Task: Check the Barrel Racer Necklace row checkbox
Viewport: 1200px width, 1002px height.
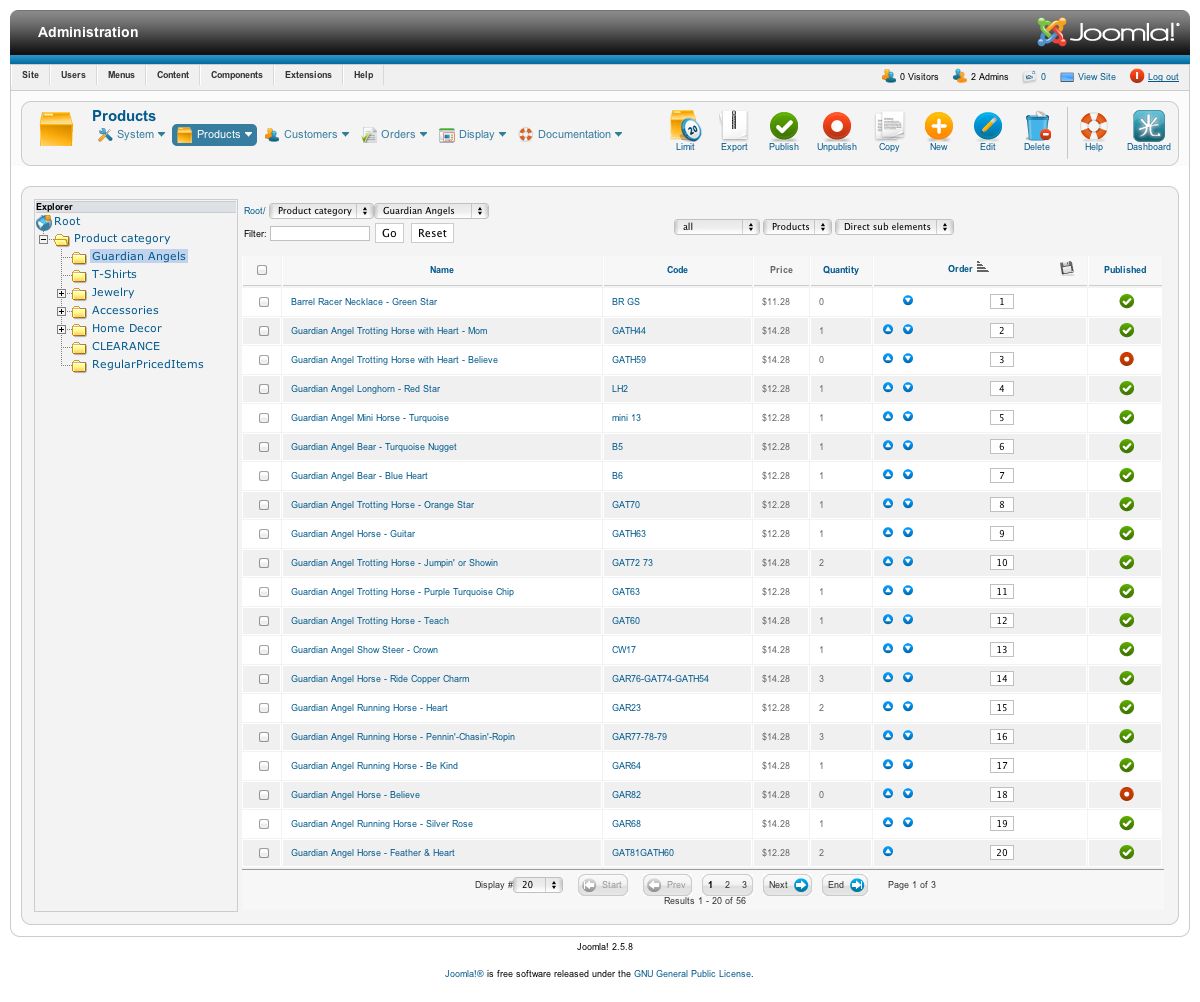Action: tap(264, 302)
